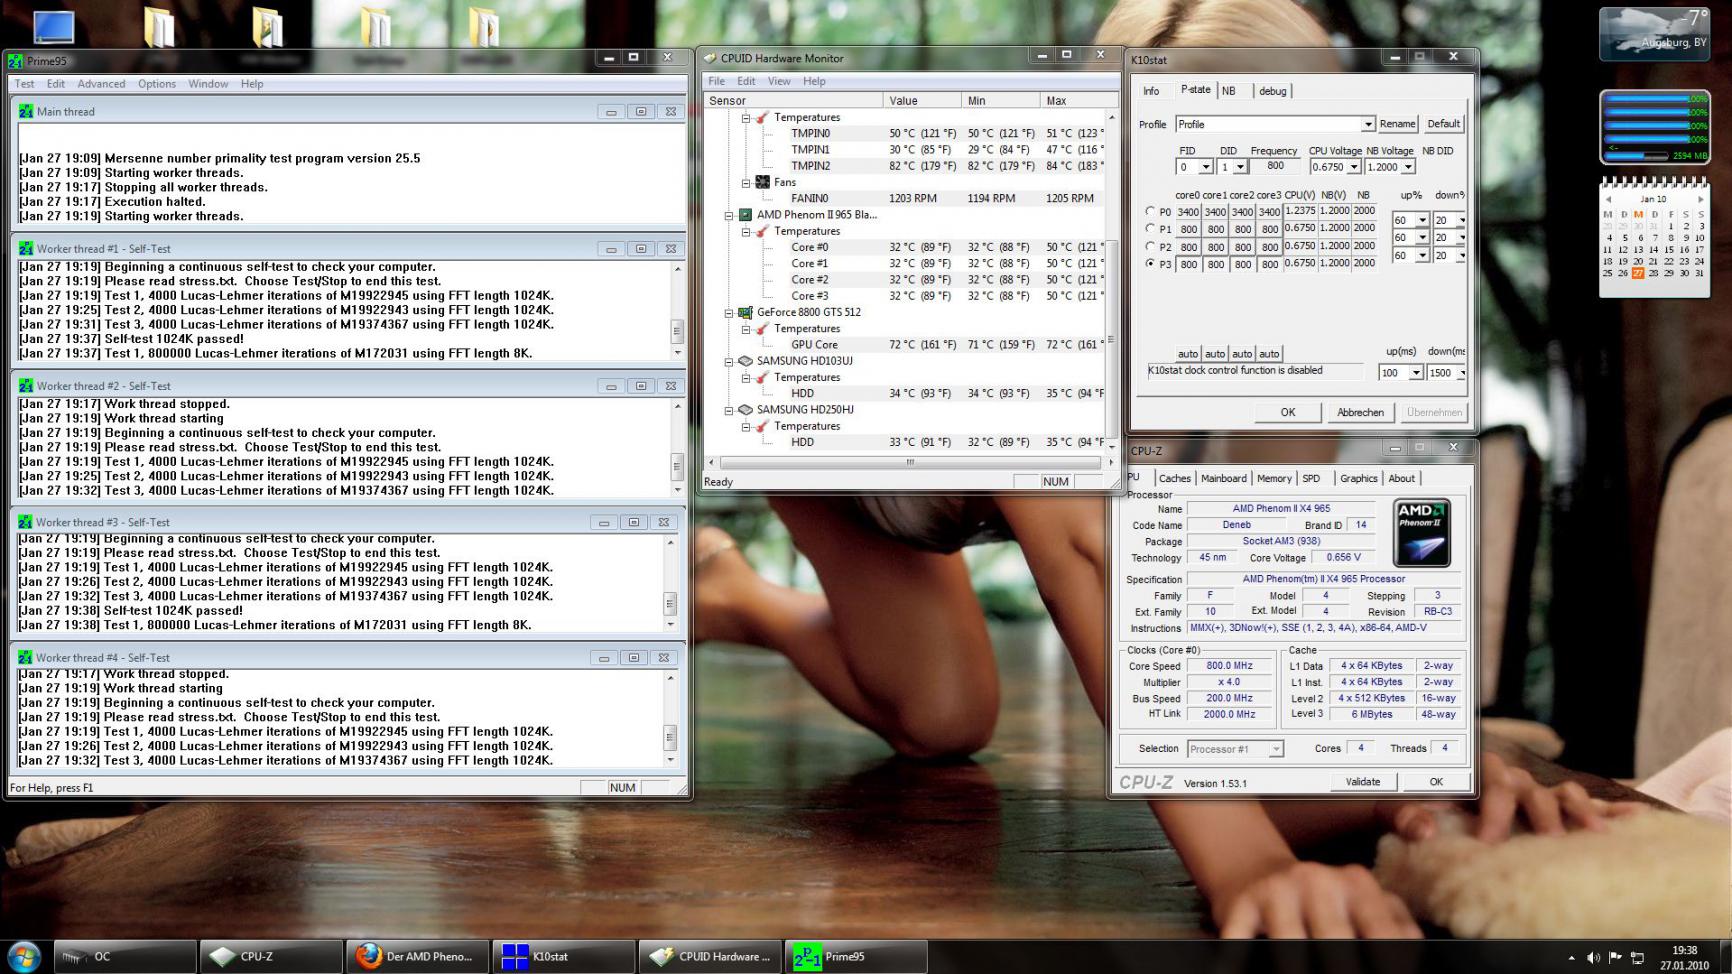Click the Validate button in CPU-Z

(x=1362, y=782)
